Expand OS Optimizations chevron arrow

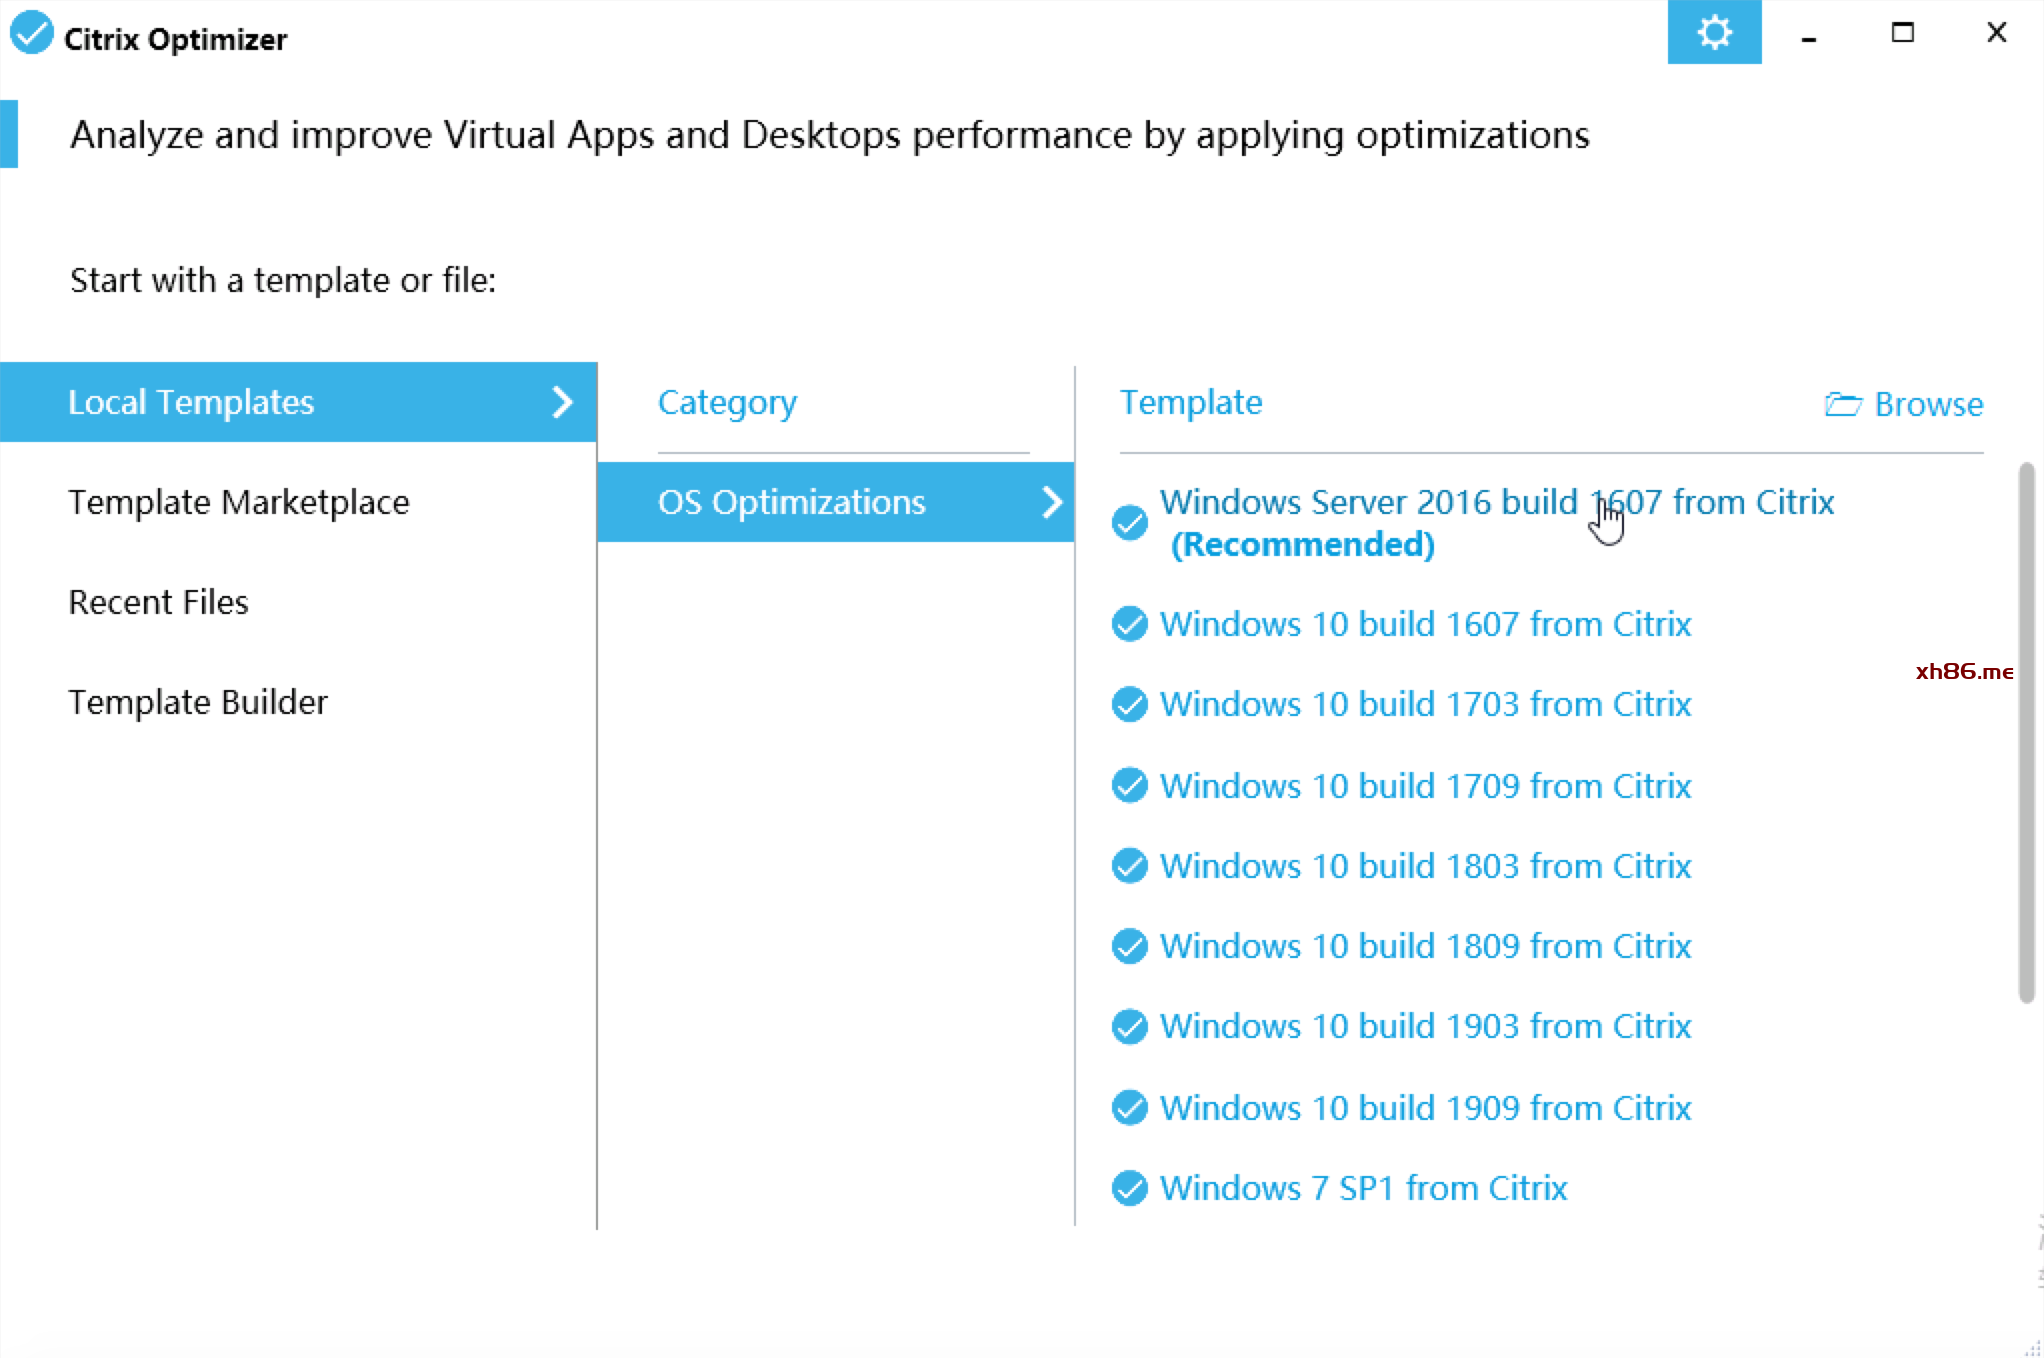pyautogui.click(x=1051, y=502)
